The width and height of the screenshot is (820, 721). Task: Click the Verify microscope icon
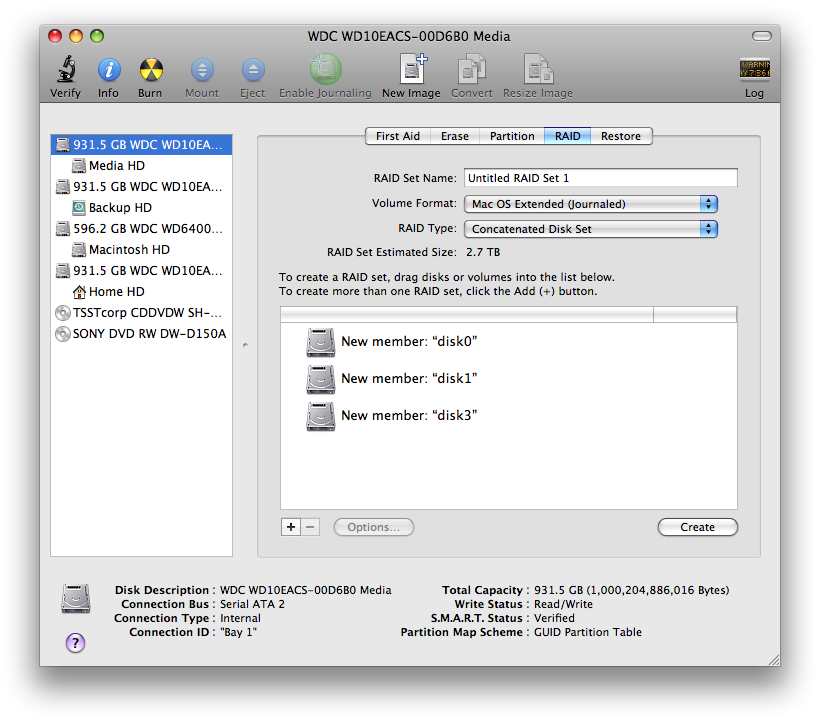66,70
